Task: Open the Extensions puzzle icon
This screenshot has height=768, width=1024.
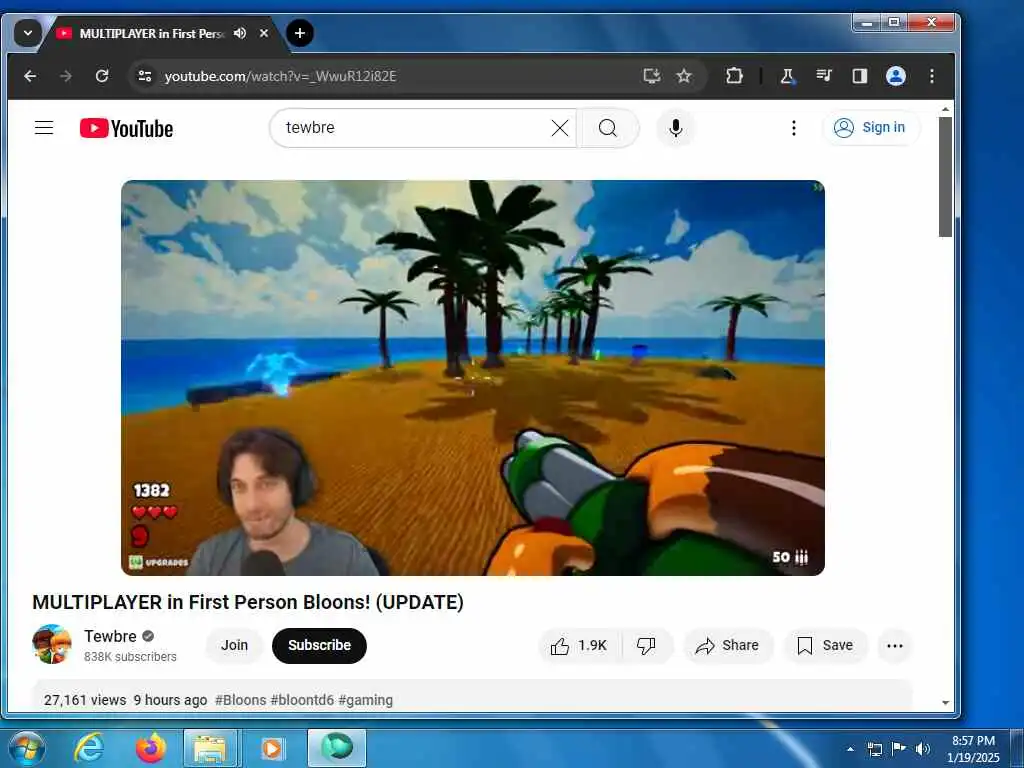Action: (x=734, y=76)
